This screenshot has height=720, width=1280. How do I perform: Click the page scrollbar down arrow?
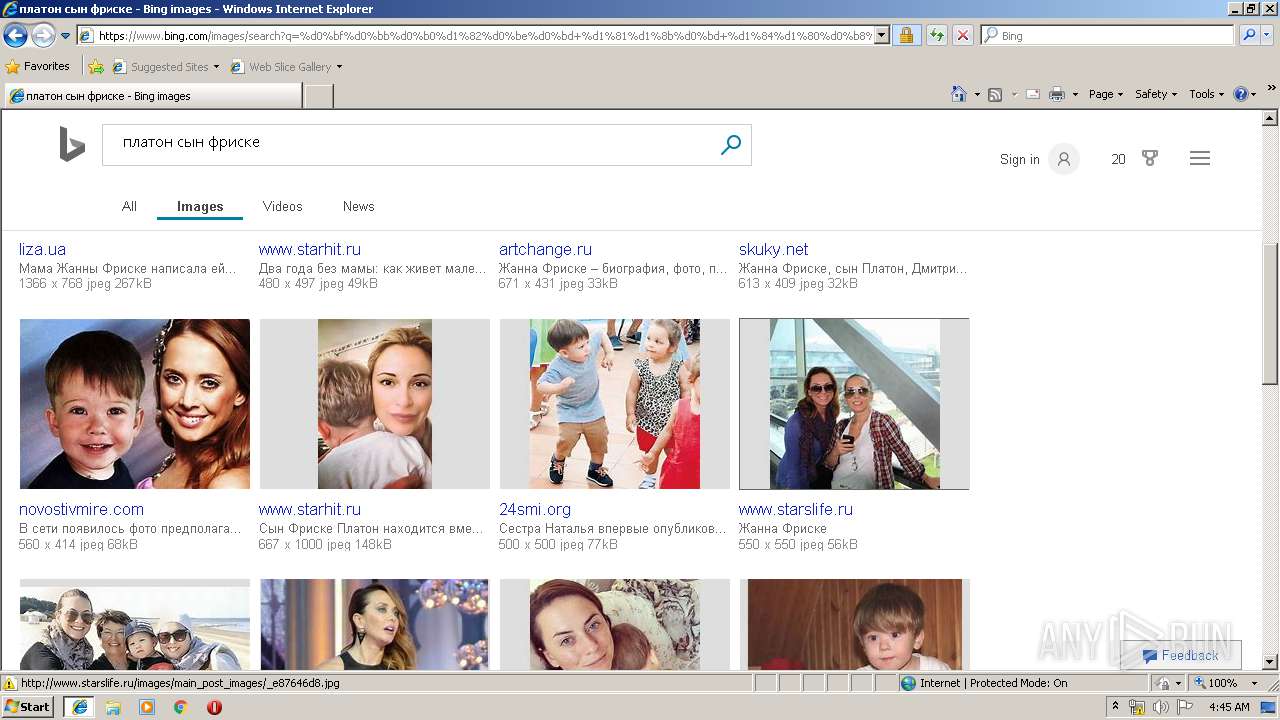pyautogui.click(x=1270, y=662)
